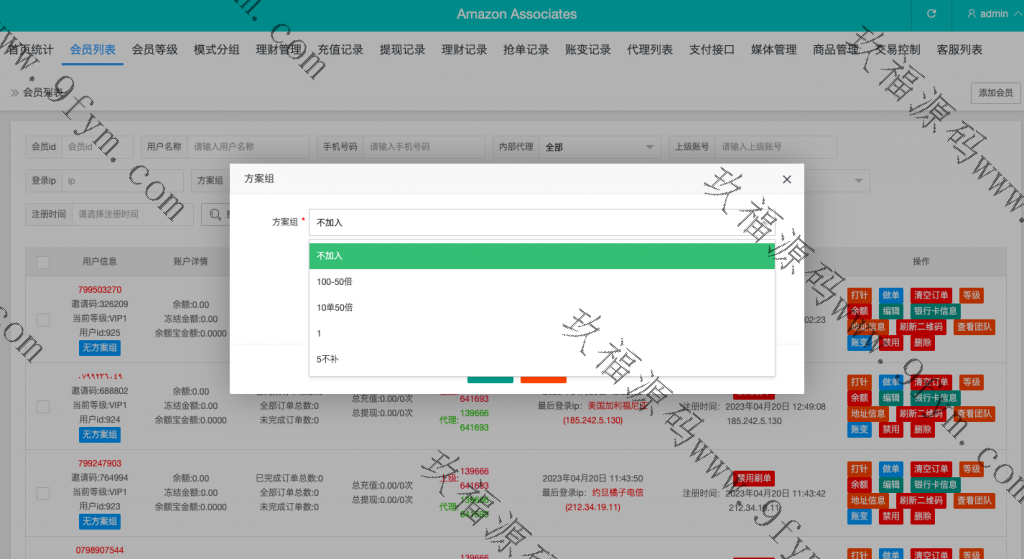The height and width of the screenshot is (559, 1024).
Task: Click the 添加会员 button
Action: click(x=995, y=93)
